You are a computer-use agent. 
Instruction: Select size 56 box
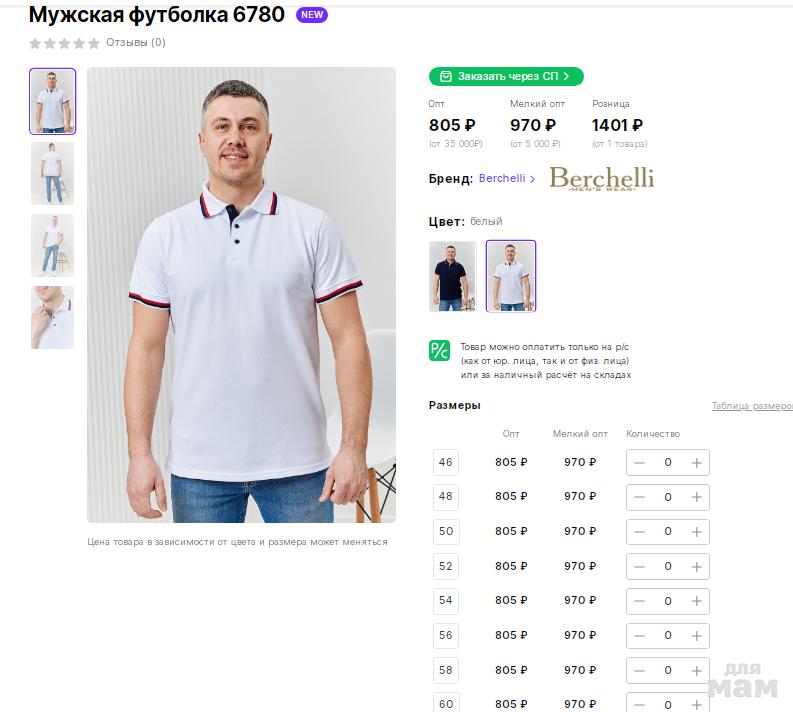(446, 635)
